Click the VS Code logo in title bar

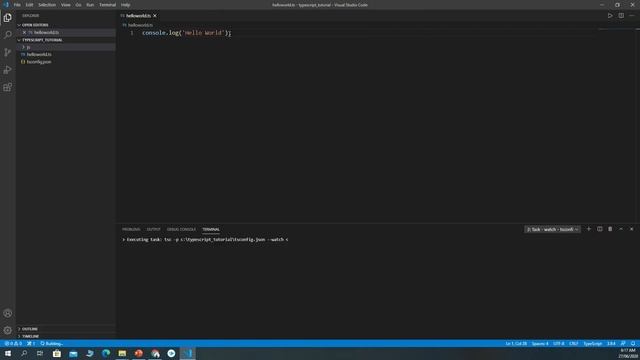[x=6, y=5]
